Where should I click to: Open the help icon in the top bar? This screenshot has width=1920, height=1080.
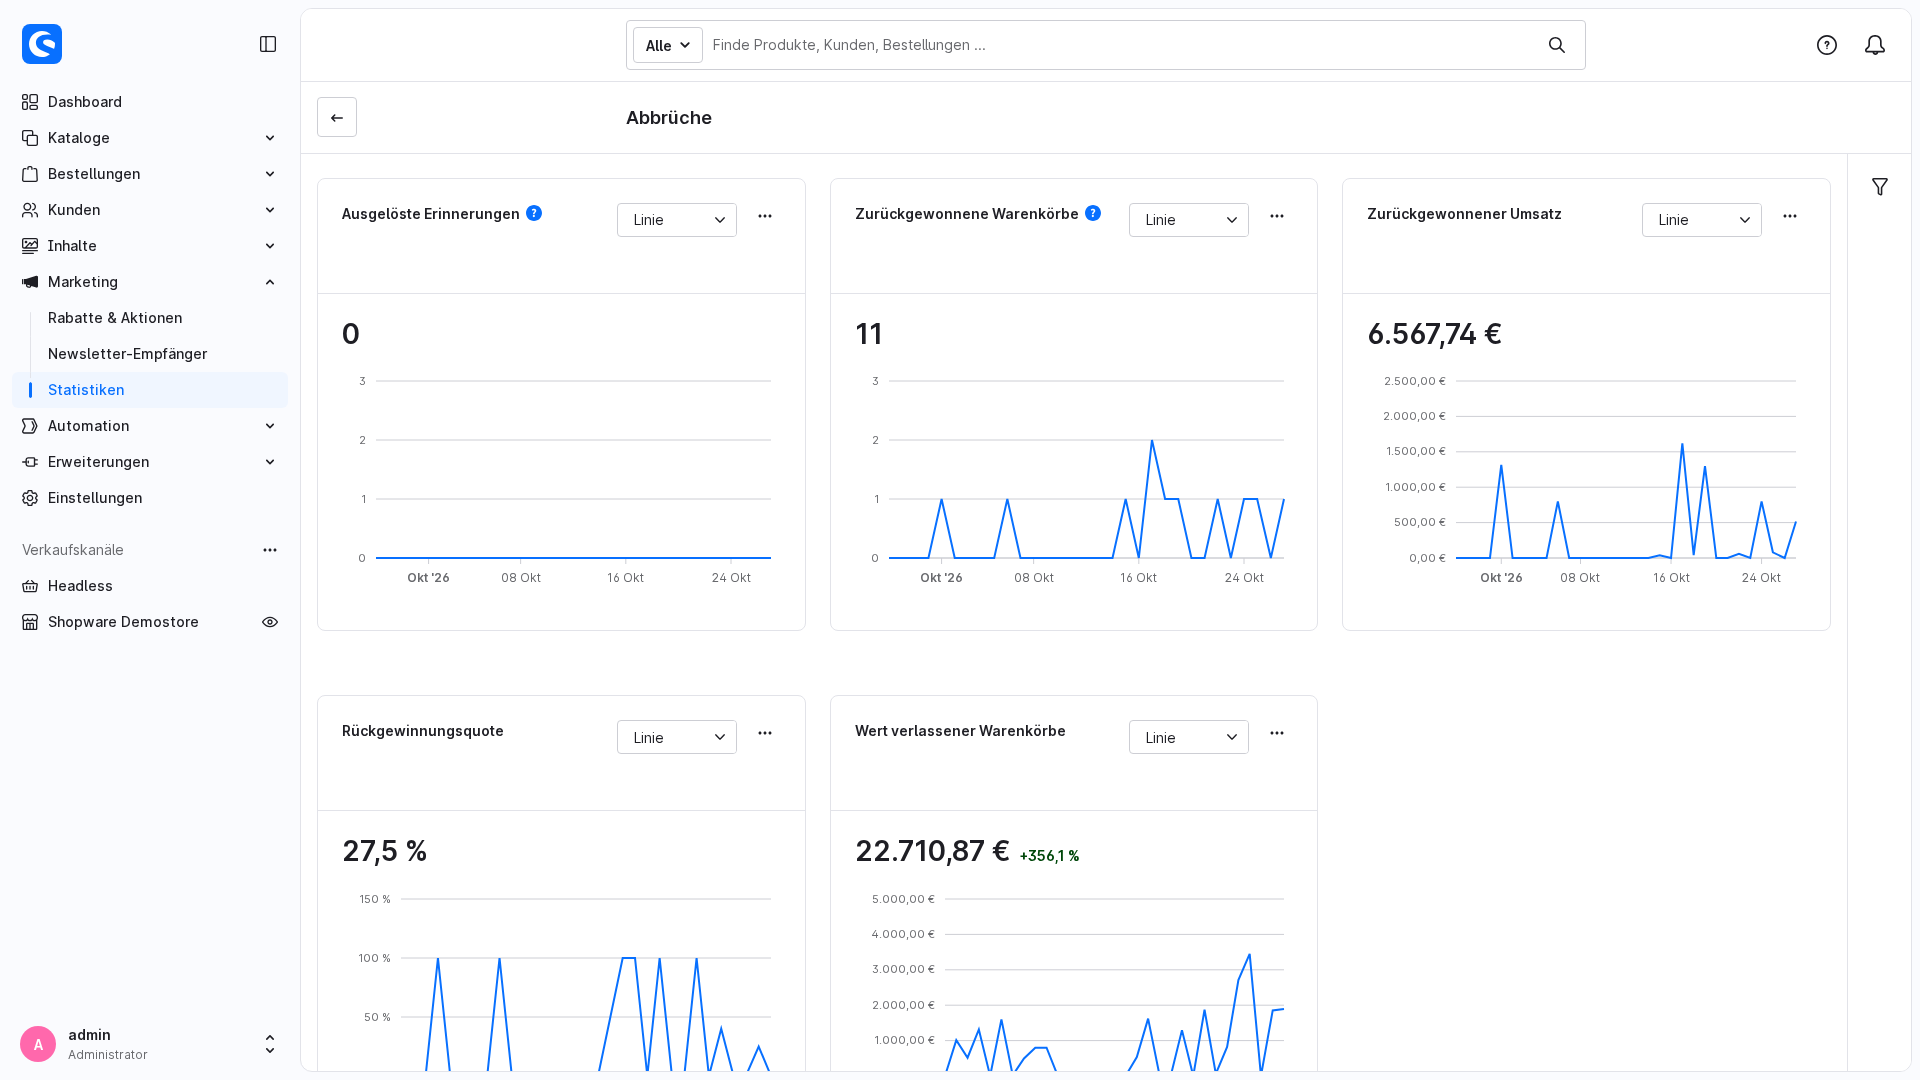(1827, 45)
